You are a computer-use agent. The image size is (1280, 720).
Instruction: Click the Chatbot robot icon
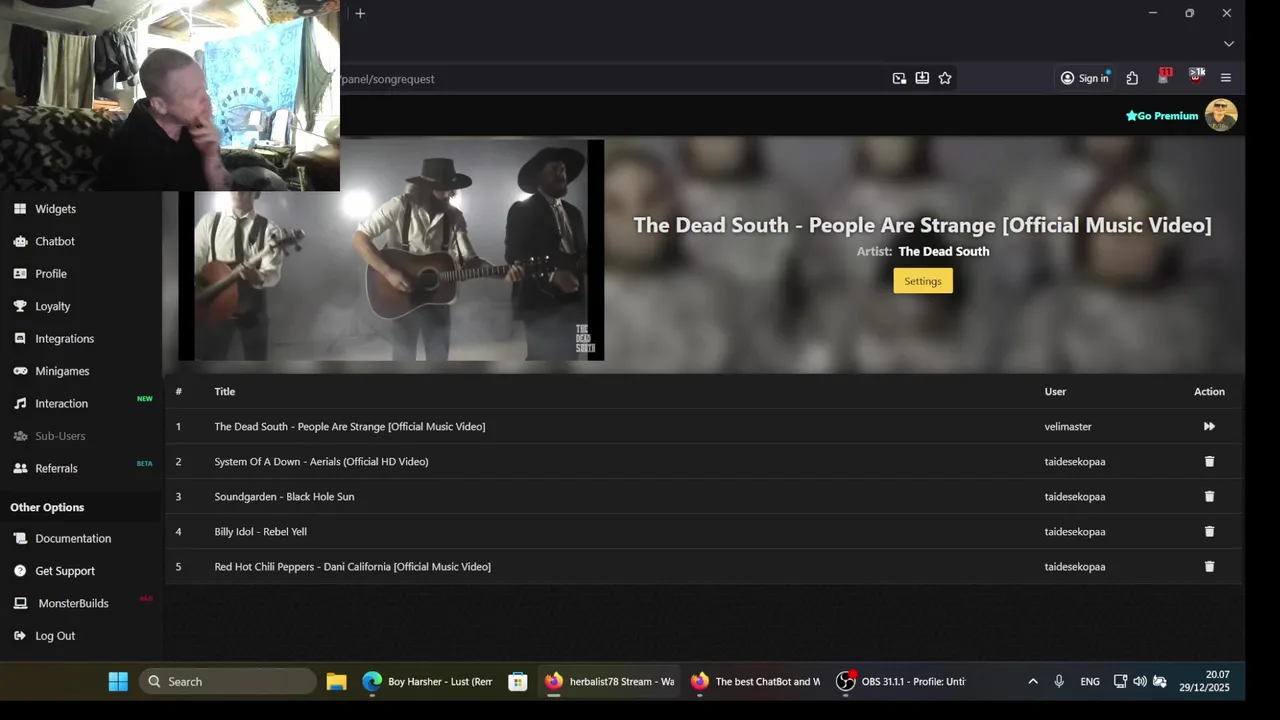click(x=20, y=241)
